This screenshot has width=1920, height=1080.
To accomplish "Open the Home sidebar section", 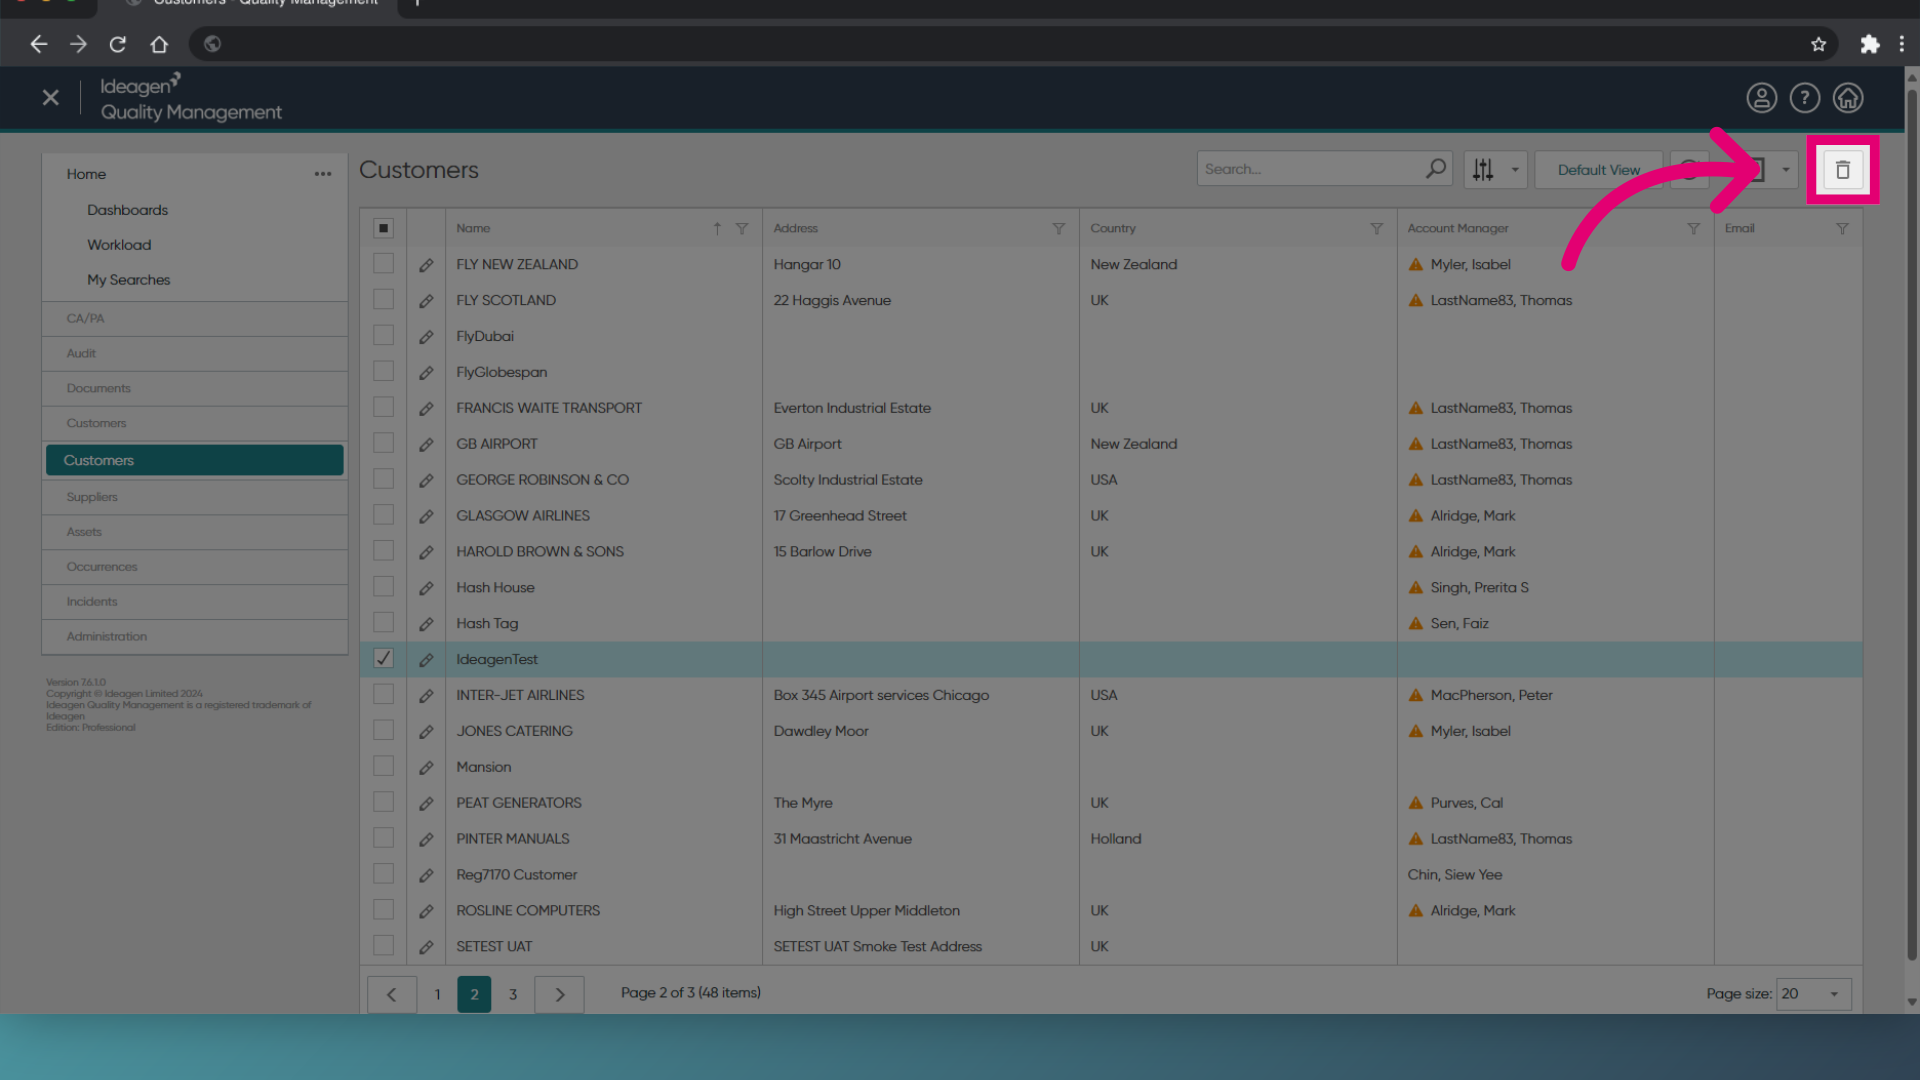I will 86,174.
